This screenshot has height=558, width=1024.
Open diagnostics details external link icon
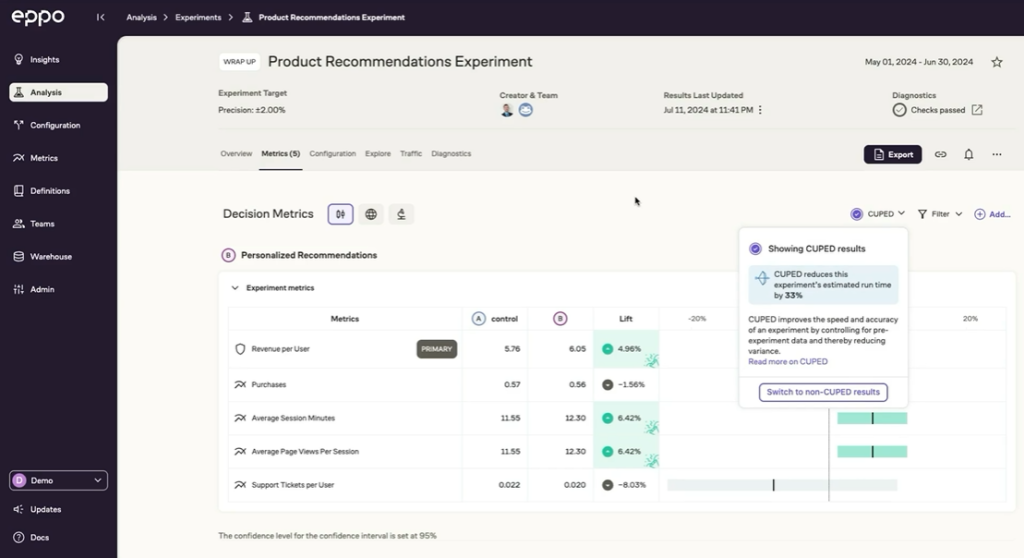click(x=977, y=110)
